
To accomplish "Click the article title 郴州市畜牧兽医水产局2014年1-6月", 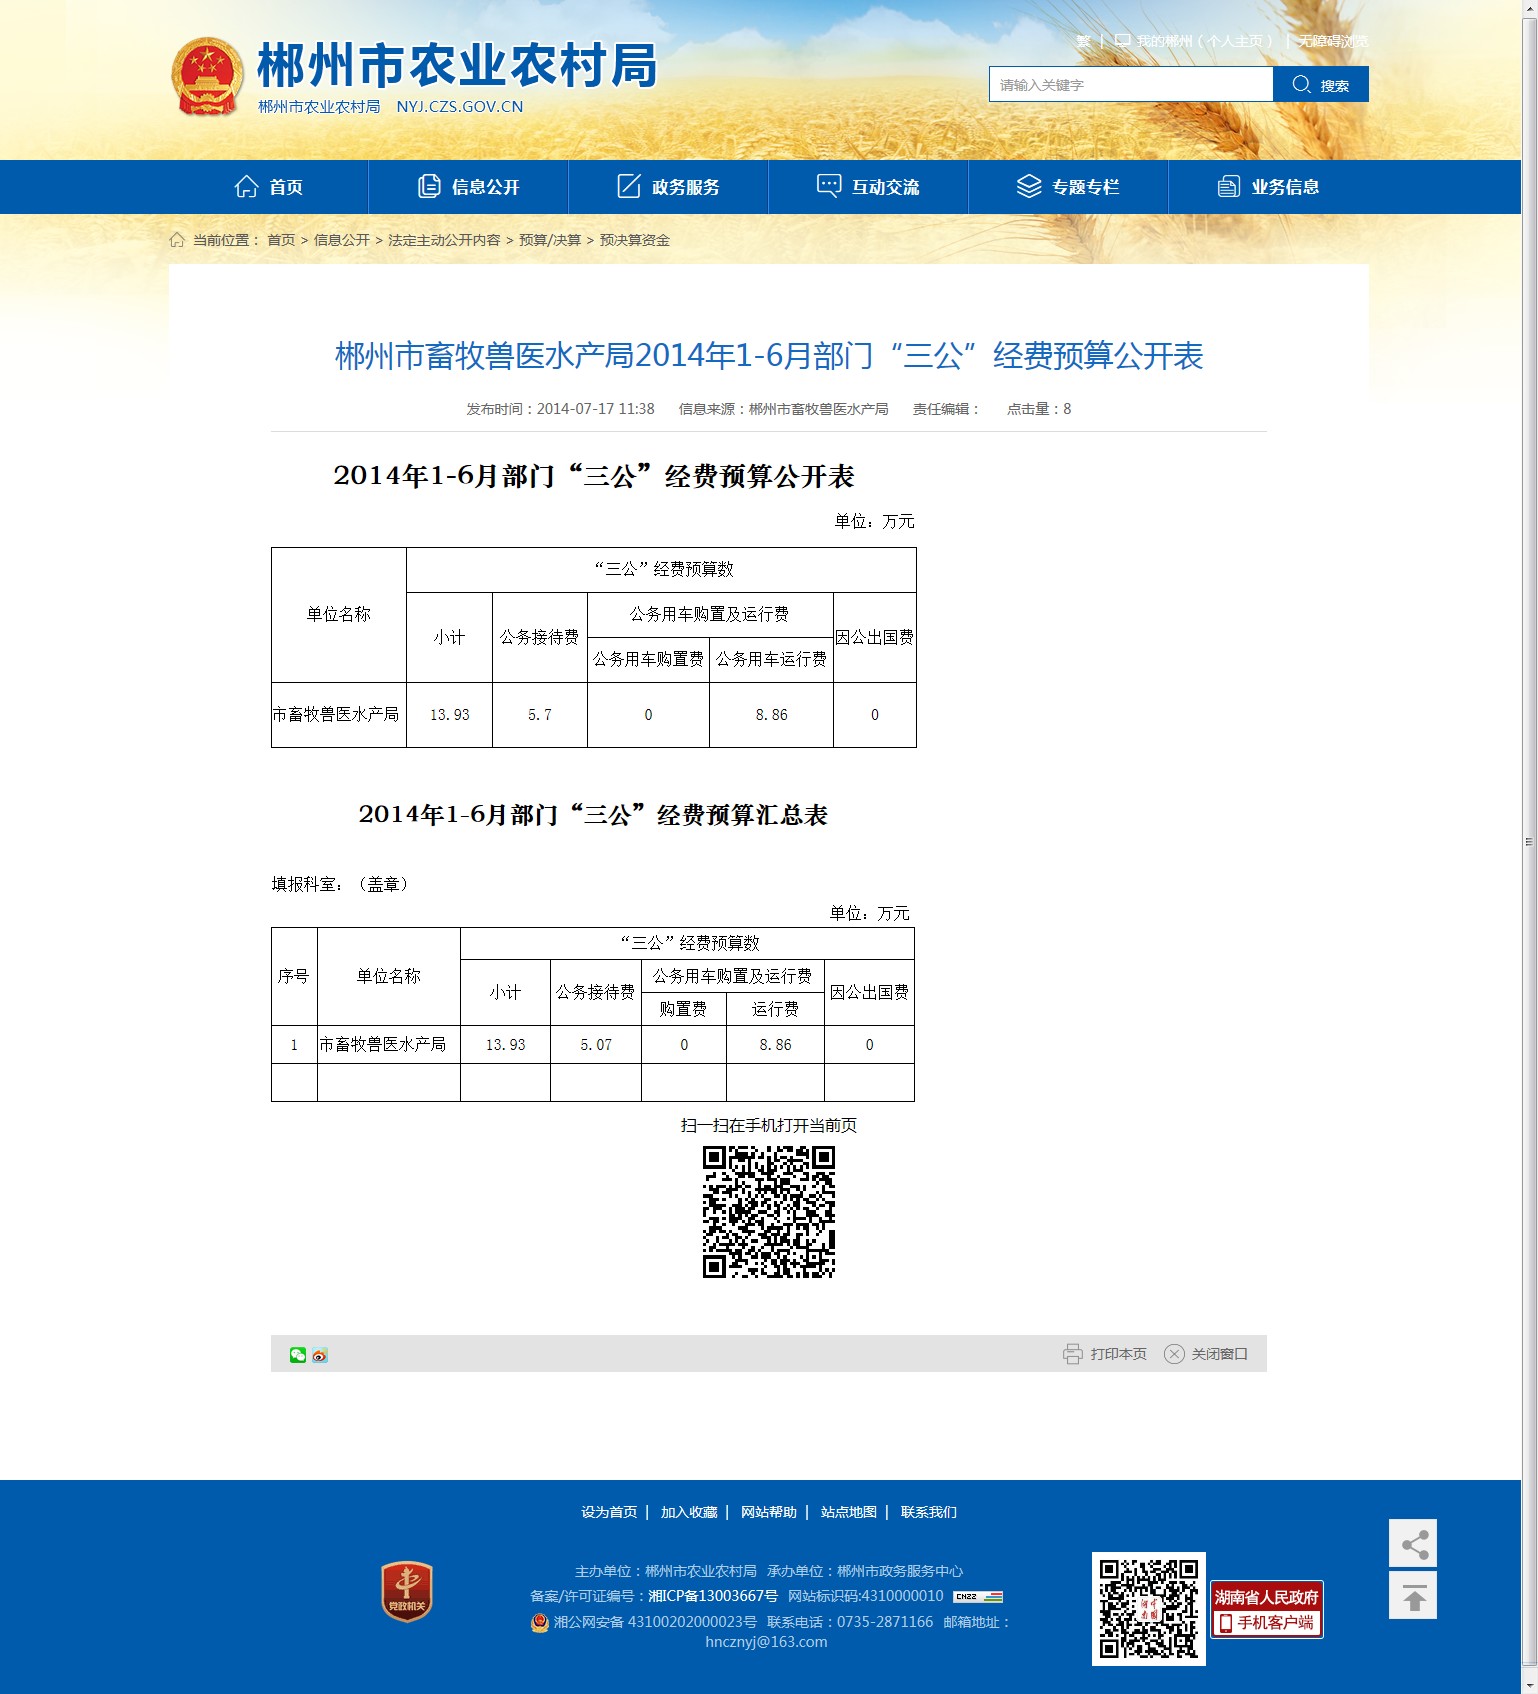I will click(769, 355).
